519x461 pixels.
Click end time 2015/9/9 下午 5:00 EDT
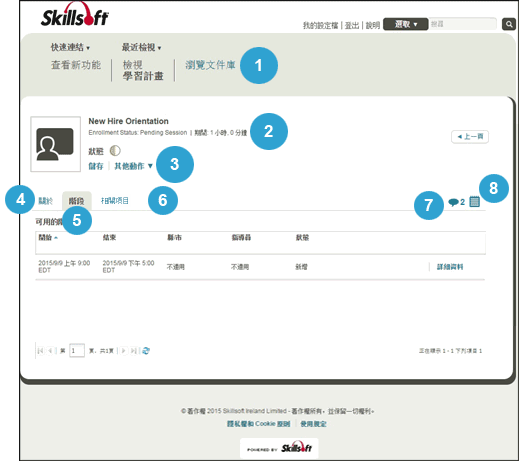click(x=128, y=266)
